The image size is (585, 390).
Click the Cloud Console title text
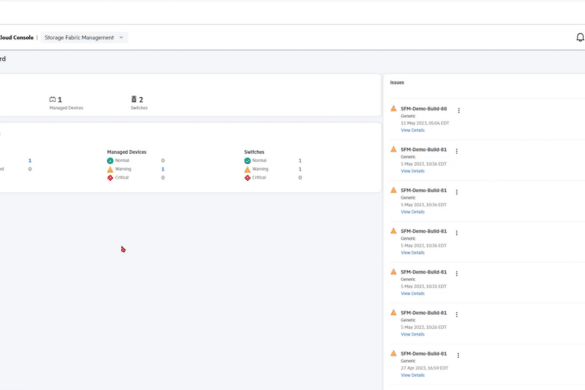coord(16,37)
